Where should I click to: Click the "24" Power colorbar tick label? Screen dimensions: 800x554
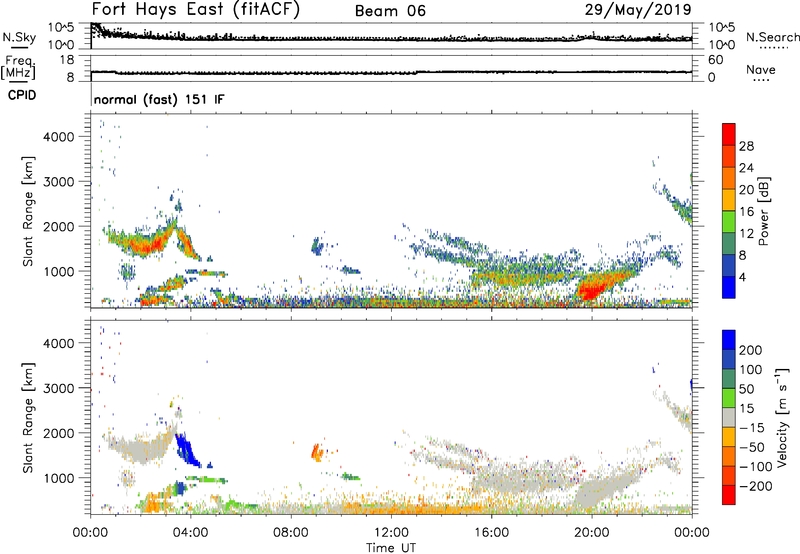point(746,168)
